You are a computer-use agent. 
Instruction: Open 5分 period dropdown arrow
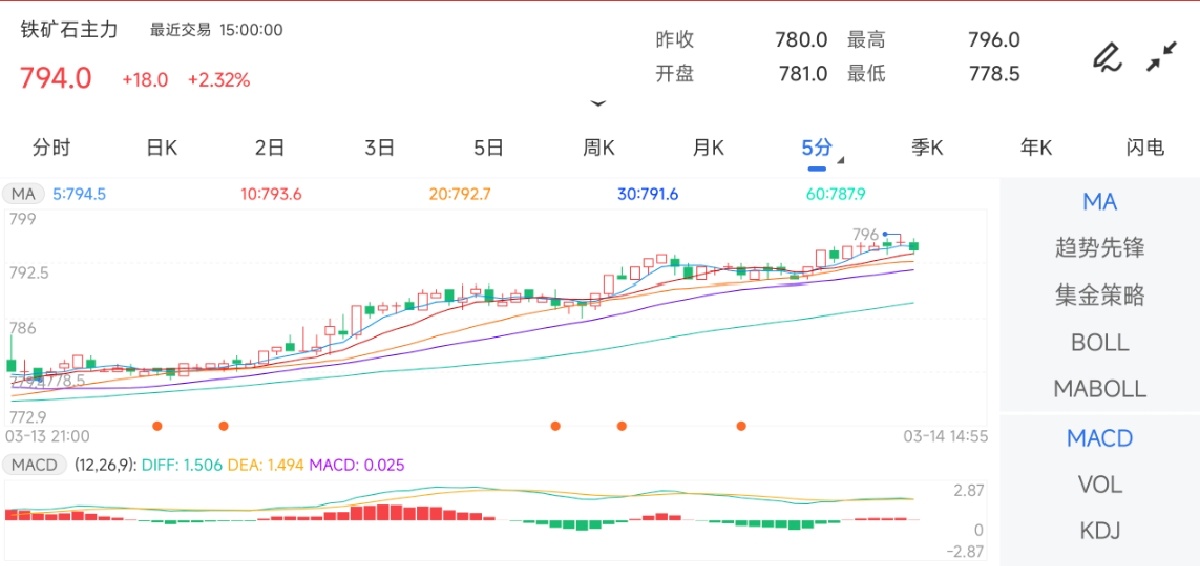coord(840,160)
